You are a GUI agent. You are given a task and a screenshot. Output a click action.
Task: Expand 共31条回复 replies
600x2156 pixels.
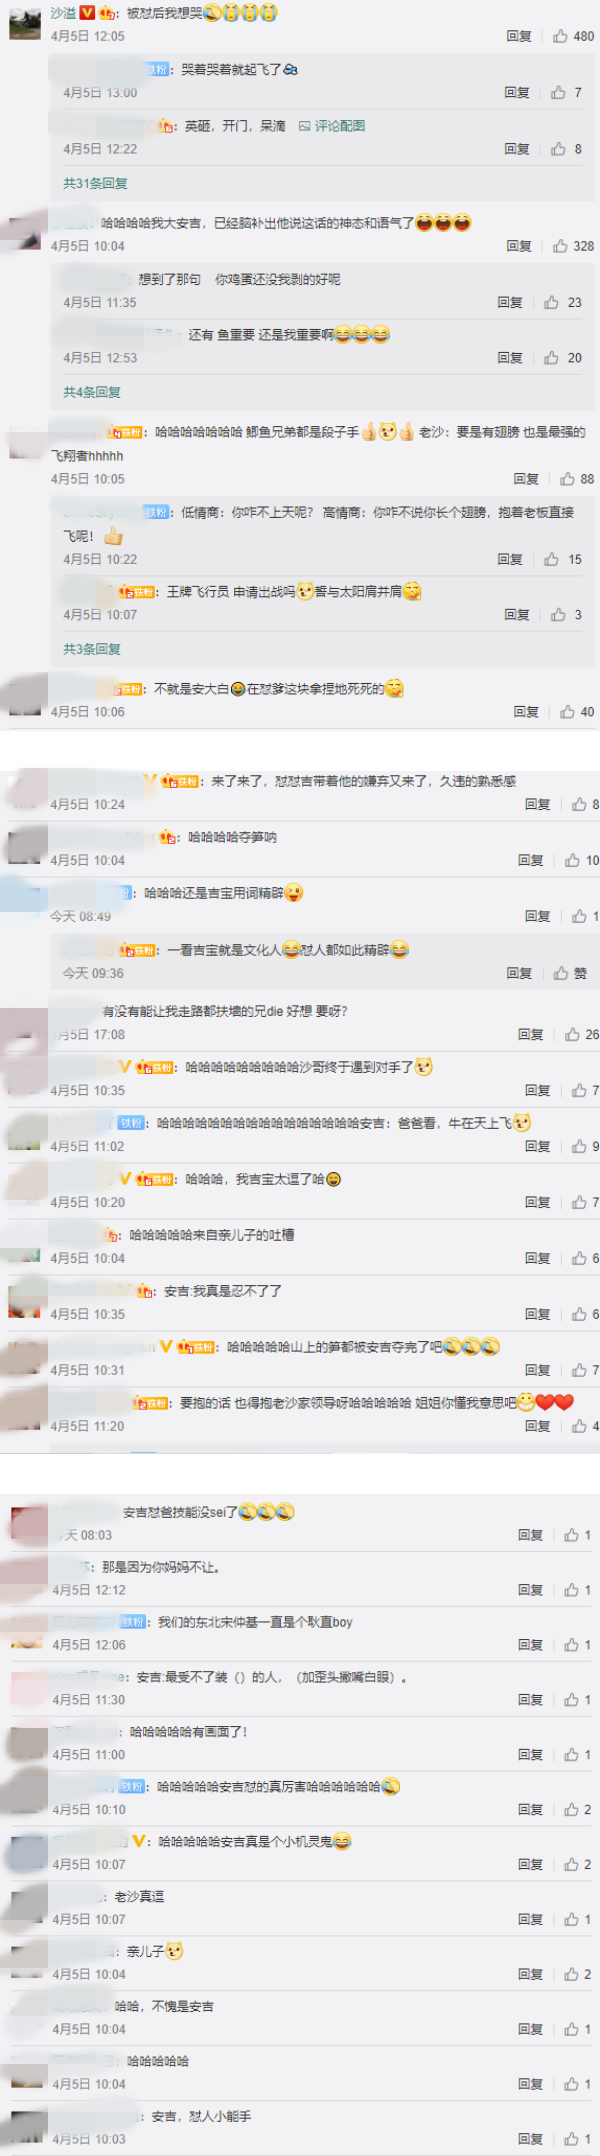95,183
